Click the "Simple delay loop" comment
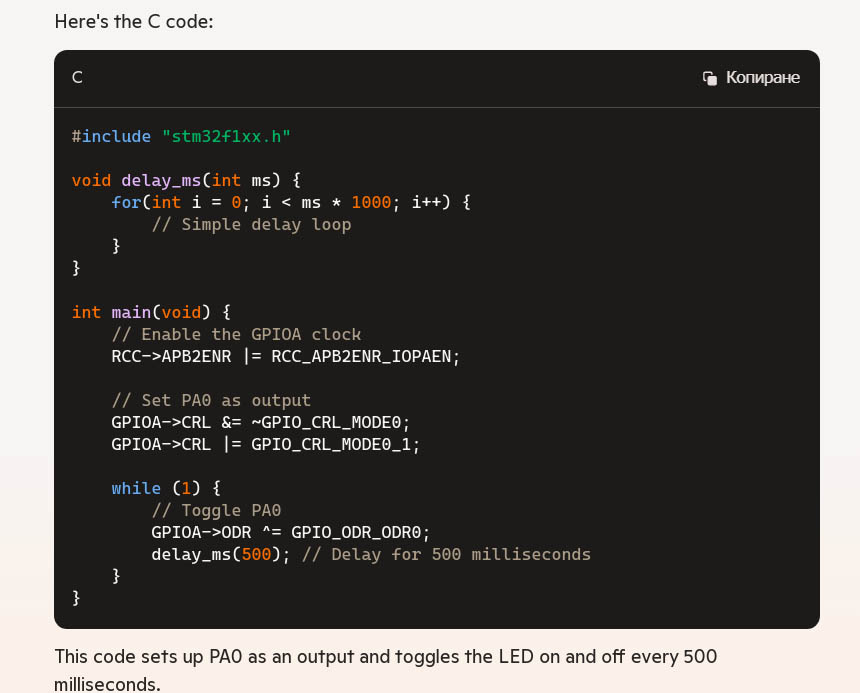The width and height of the screenshot is (860, 693). click(x=251, y=224)
